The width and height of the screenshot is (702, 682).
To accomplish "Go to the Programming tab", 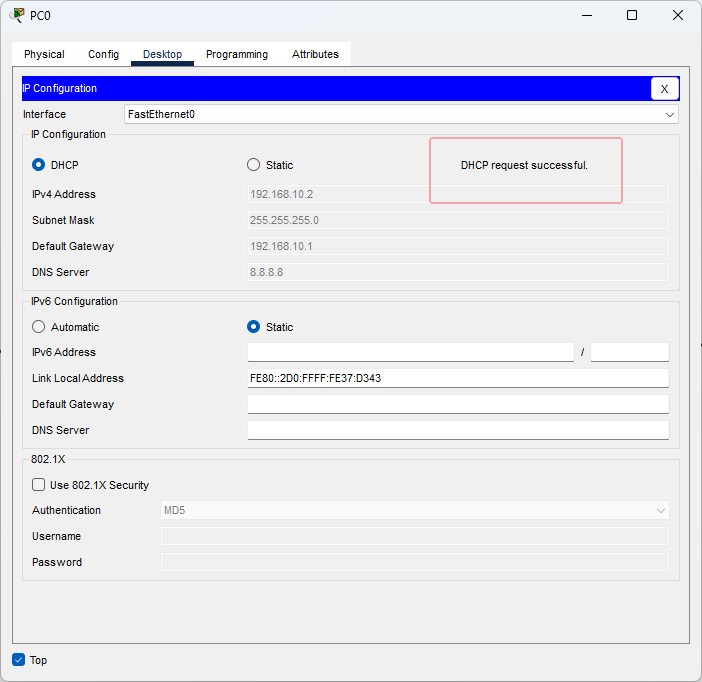I will click(x=237, y=54).
